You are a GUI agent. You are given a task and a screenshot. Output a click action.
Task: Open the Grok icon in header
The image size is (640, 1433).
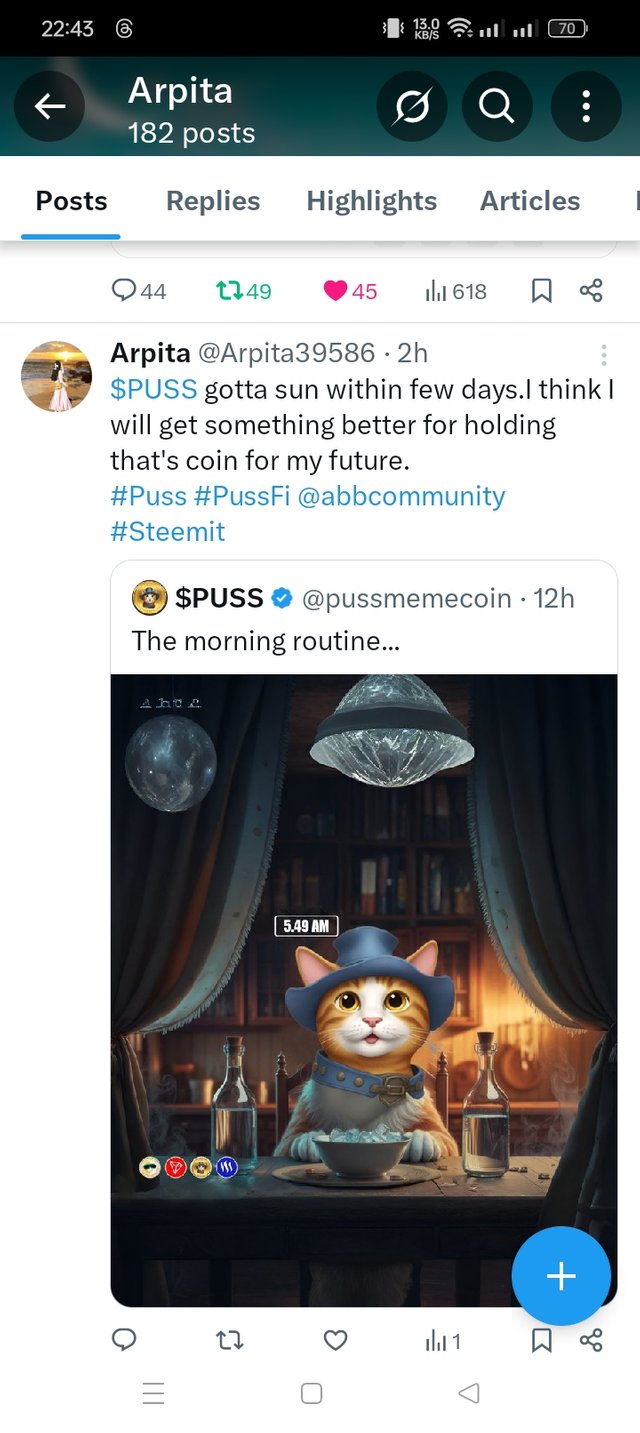click(x=412, y=106)
